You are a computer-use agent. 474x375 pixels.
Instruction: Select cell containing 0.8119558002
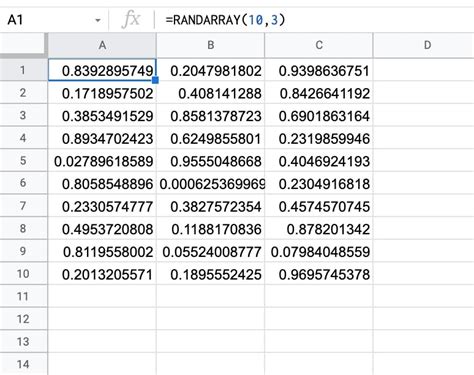click(x=102, y=251)
